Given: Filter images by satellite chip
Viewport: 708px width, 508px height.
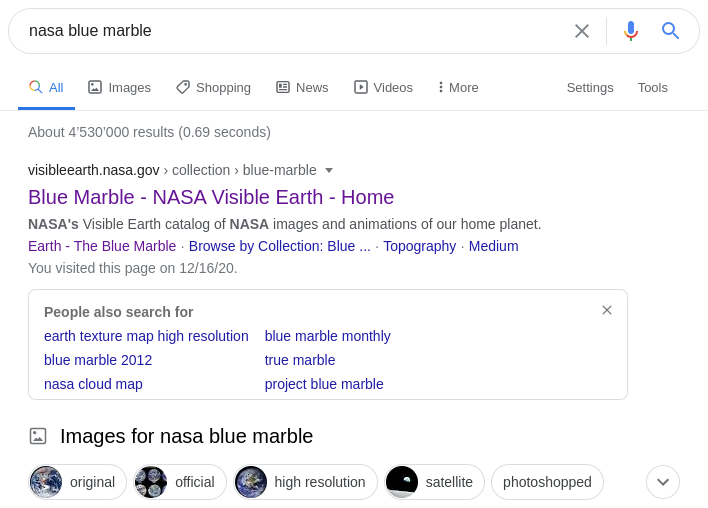Looking at the screenshot, I should pyautogui.click(x=434, y=482).
